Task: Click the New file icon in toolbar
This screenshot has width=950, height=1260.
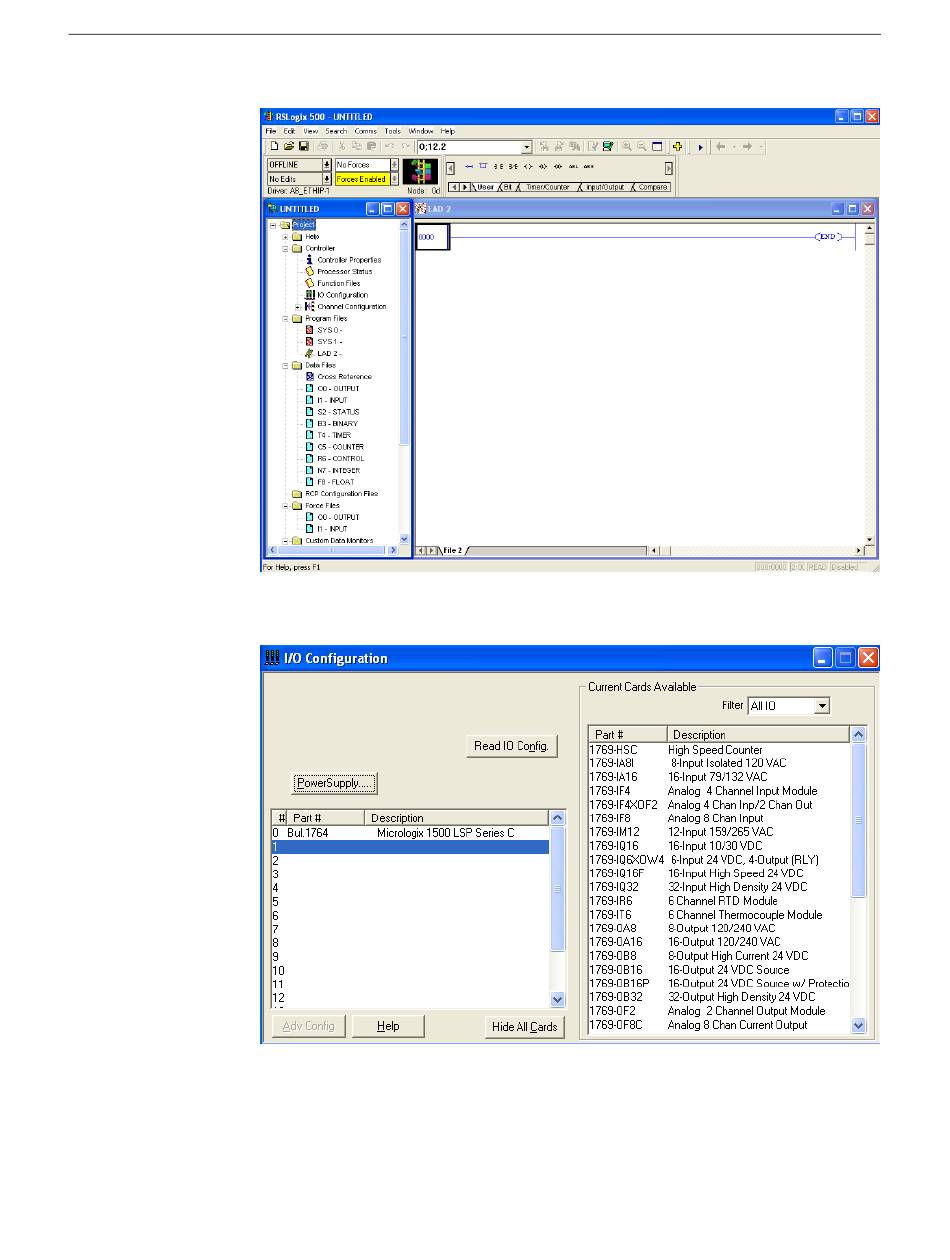Action: click(x=275, y=147)
